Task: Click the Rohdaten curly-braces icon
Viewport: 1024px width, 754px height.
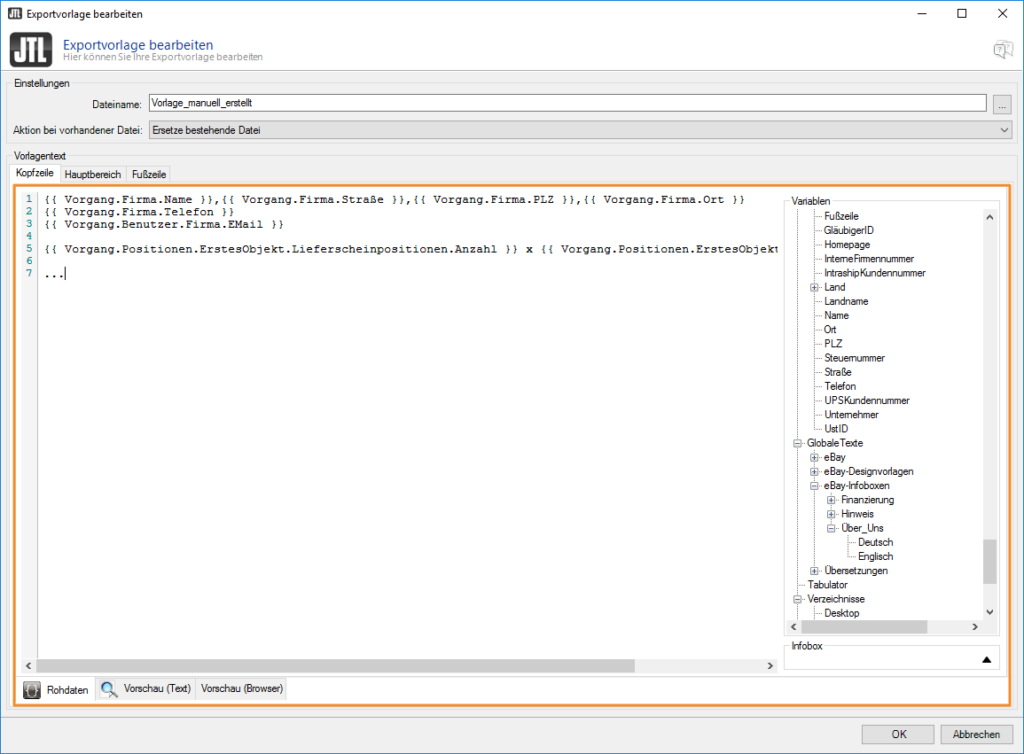Action: tap(32, 689)
